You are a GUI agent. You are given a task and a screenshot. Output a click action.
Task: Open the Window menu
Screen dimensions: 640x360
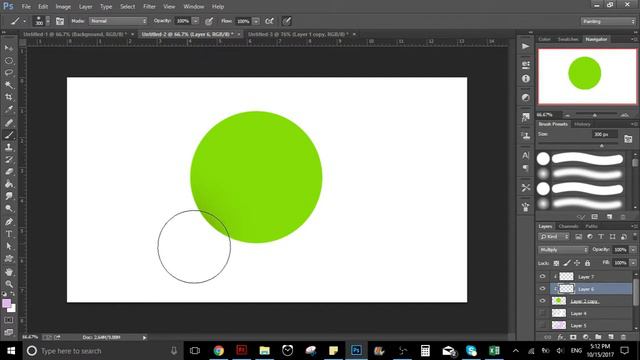(193, 7)
